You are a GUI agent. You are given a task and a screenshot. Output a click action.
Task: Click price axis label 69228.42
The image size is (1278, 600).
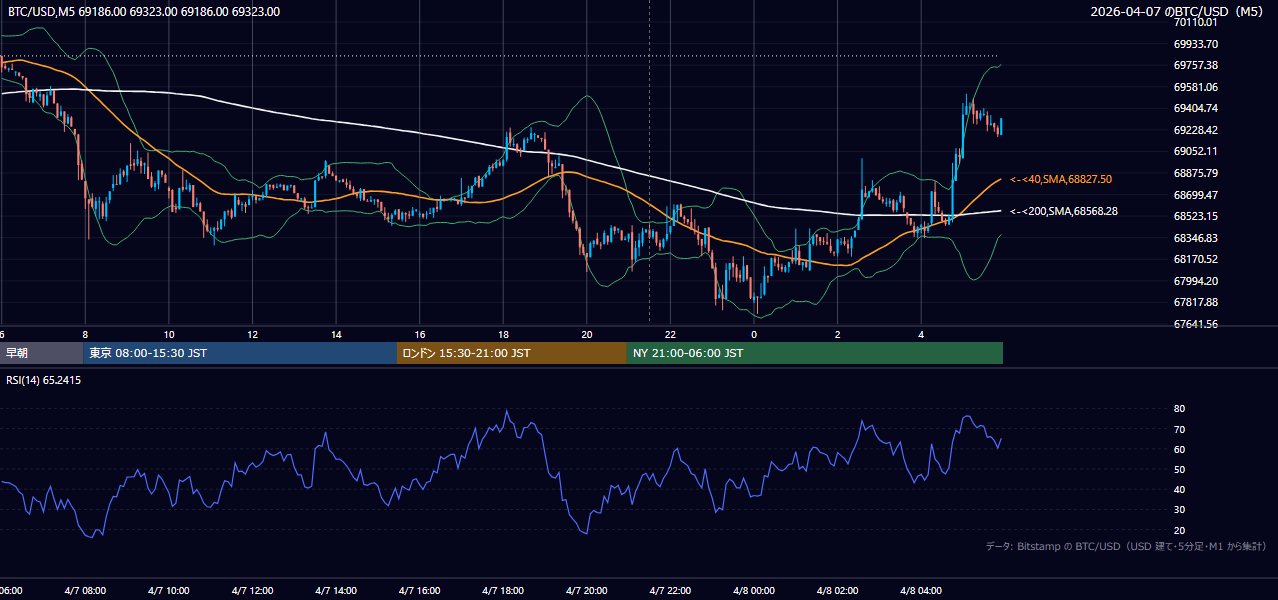point(1196,130)
